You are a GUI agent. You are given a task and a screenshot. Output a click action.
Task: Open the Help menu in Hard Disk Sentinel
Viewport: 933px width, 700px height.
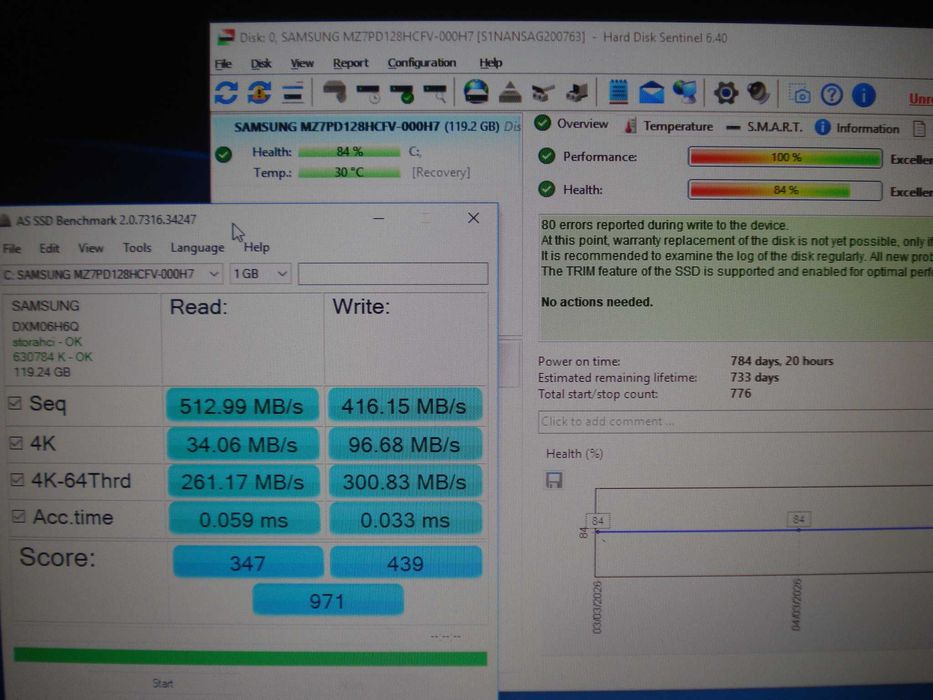(490, 62)
